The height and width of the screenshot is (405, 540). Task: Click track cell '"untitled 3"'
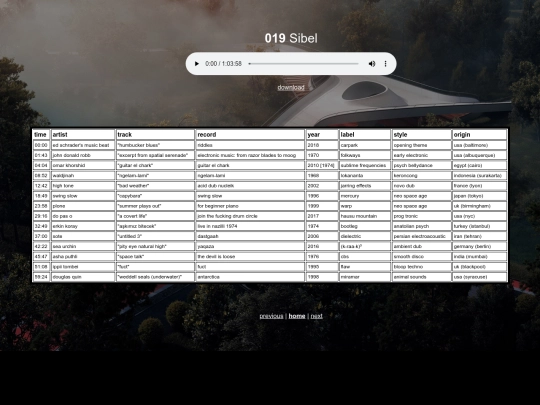pyautogui.click(x=155, y=236)
